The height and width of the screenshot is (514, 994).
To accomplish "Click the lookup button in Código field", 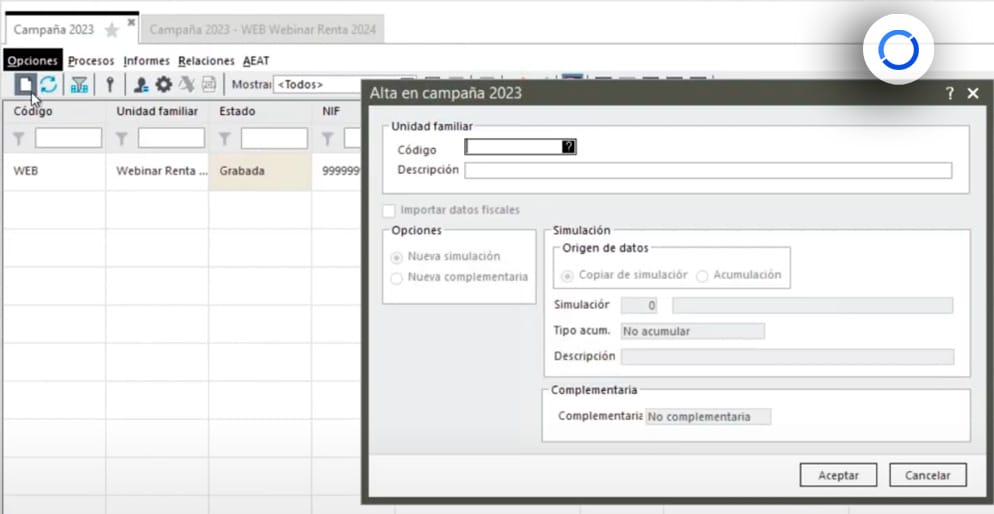I will [x=569, y=147].
